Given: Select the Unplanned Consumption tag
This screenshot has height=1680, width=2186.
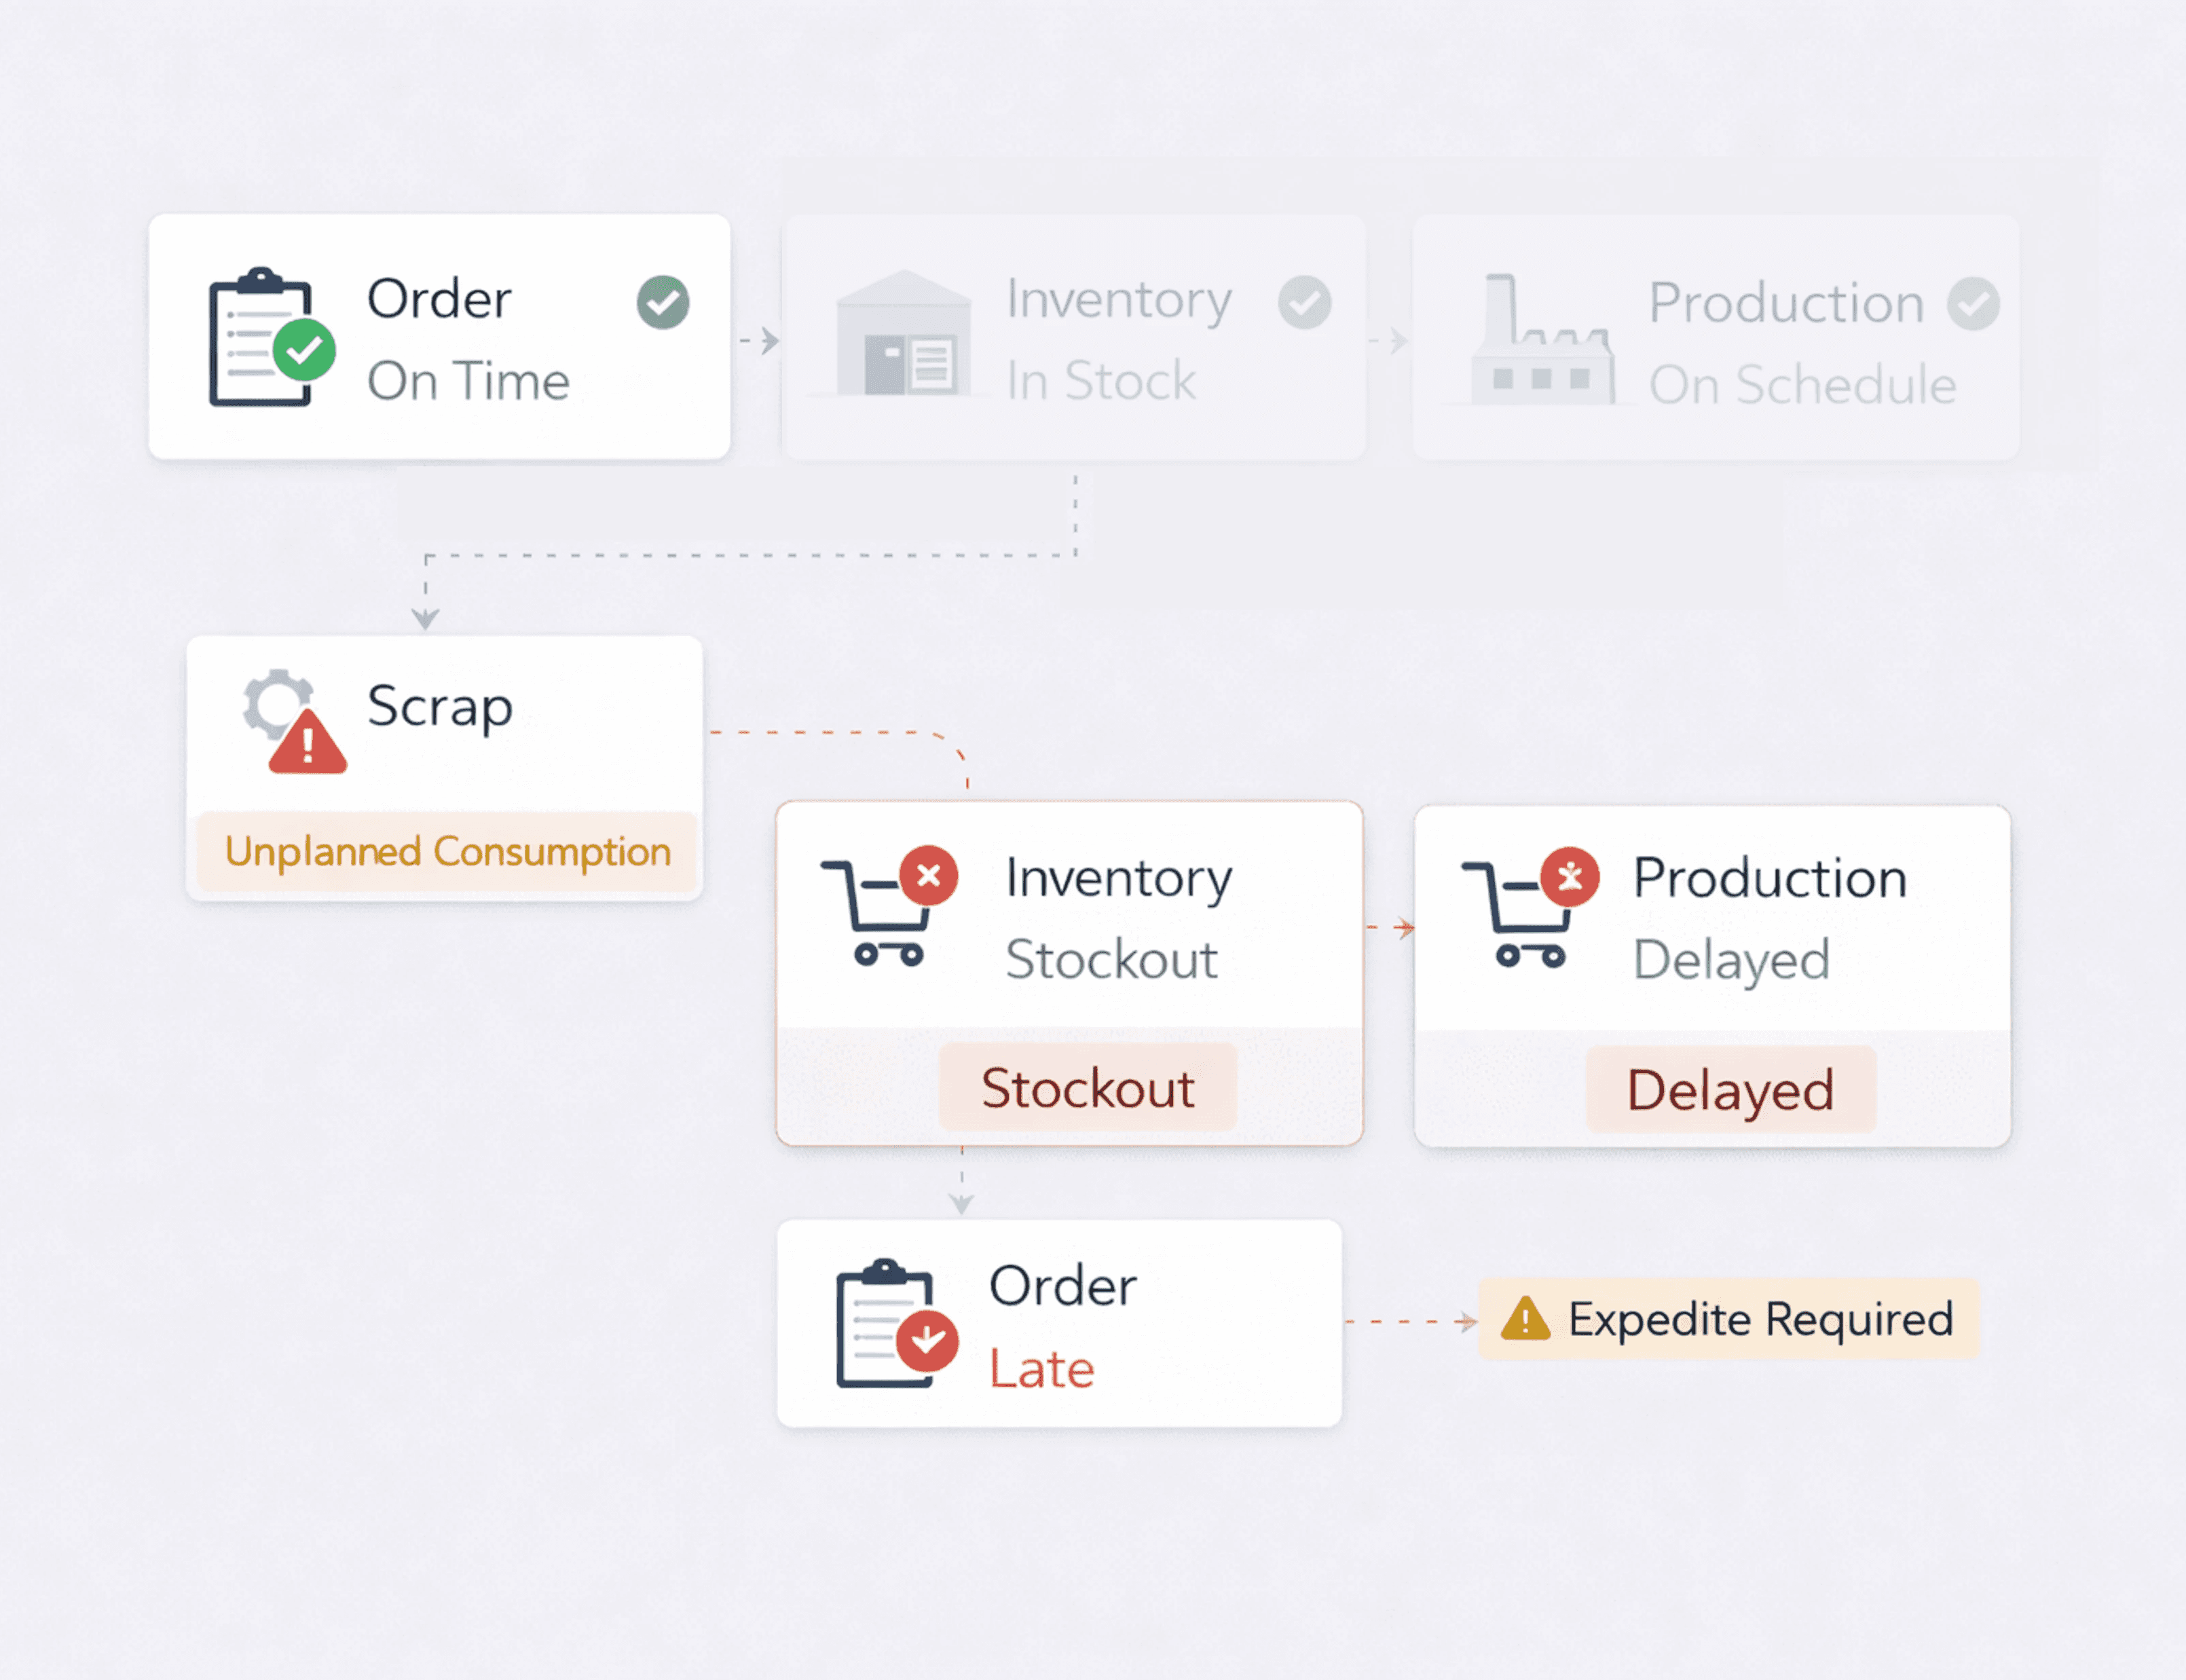Looking at the screenshot, I should (447, 852).
